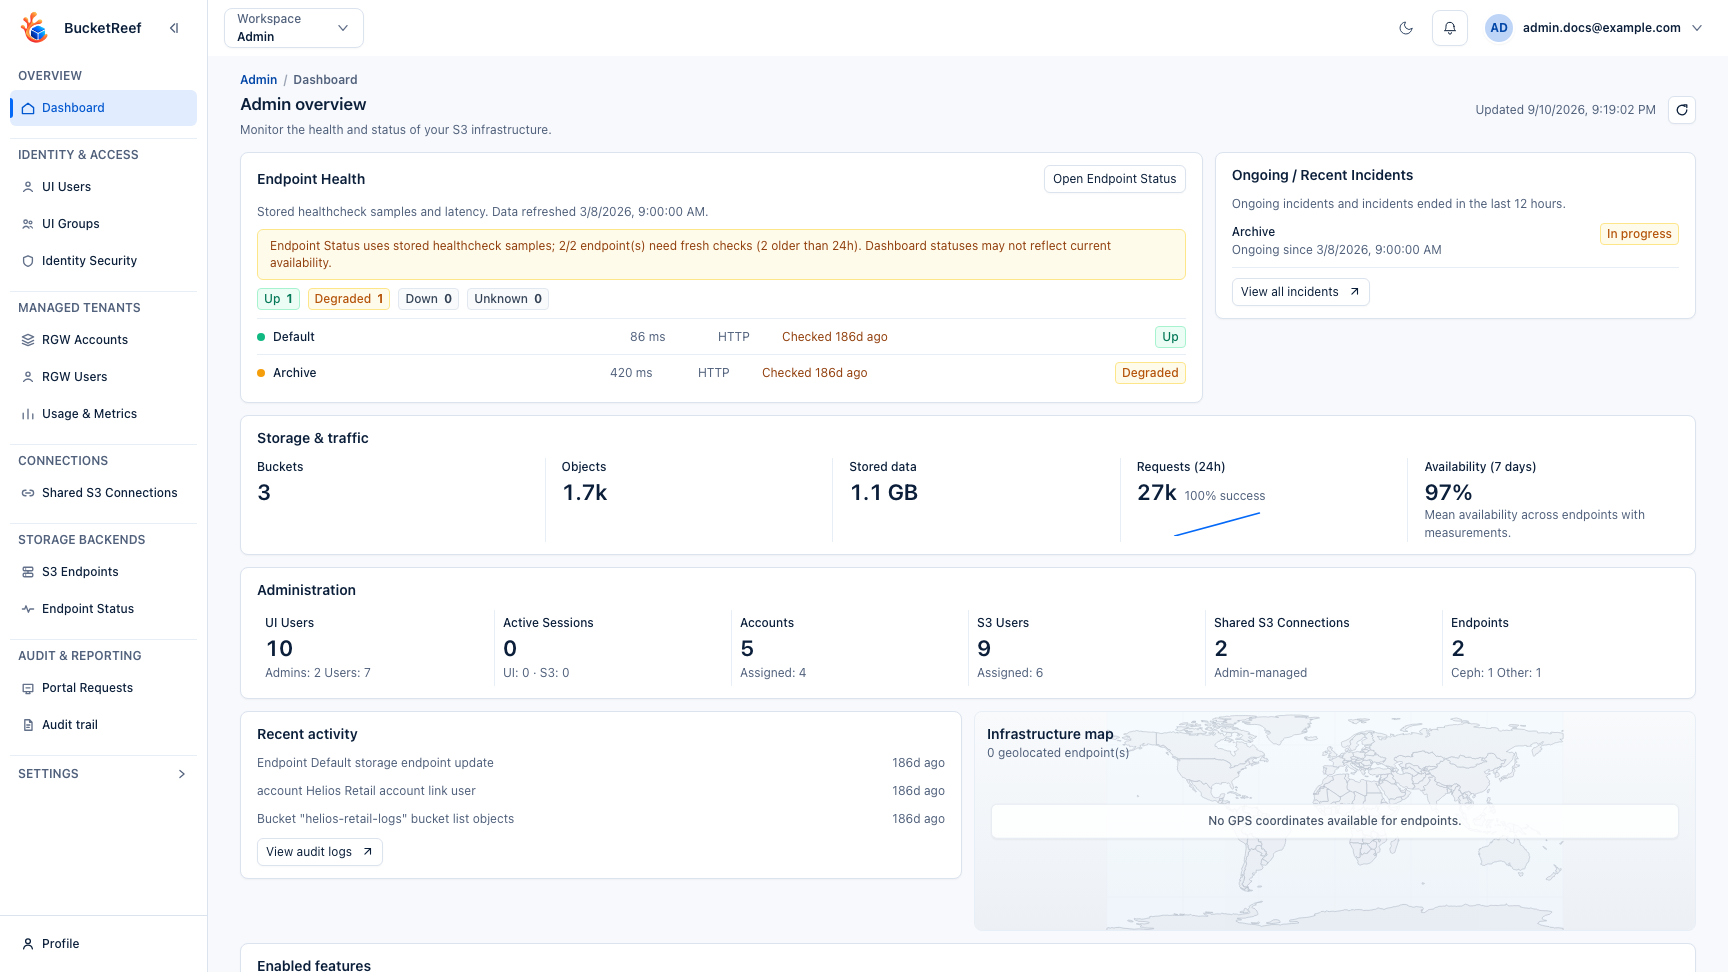The height and width of the screenshot is (972, 1728).
Task: Click the Shared S3 Connections link icon
Action: (x=28, y=493)
